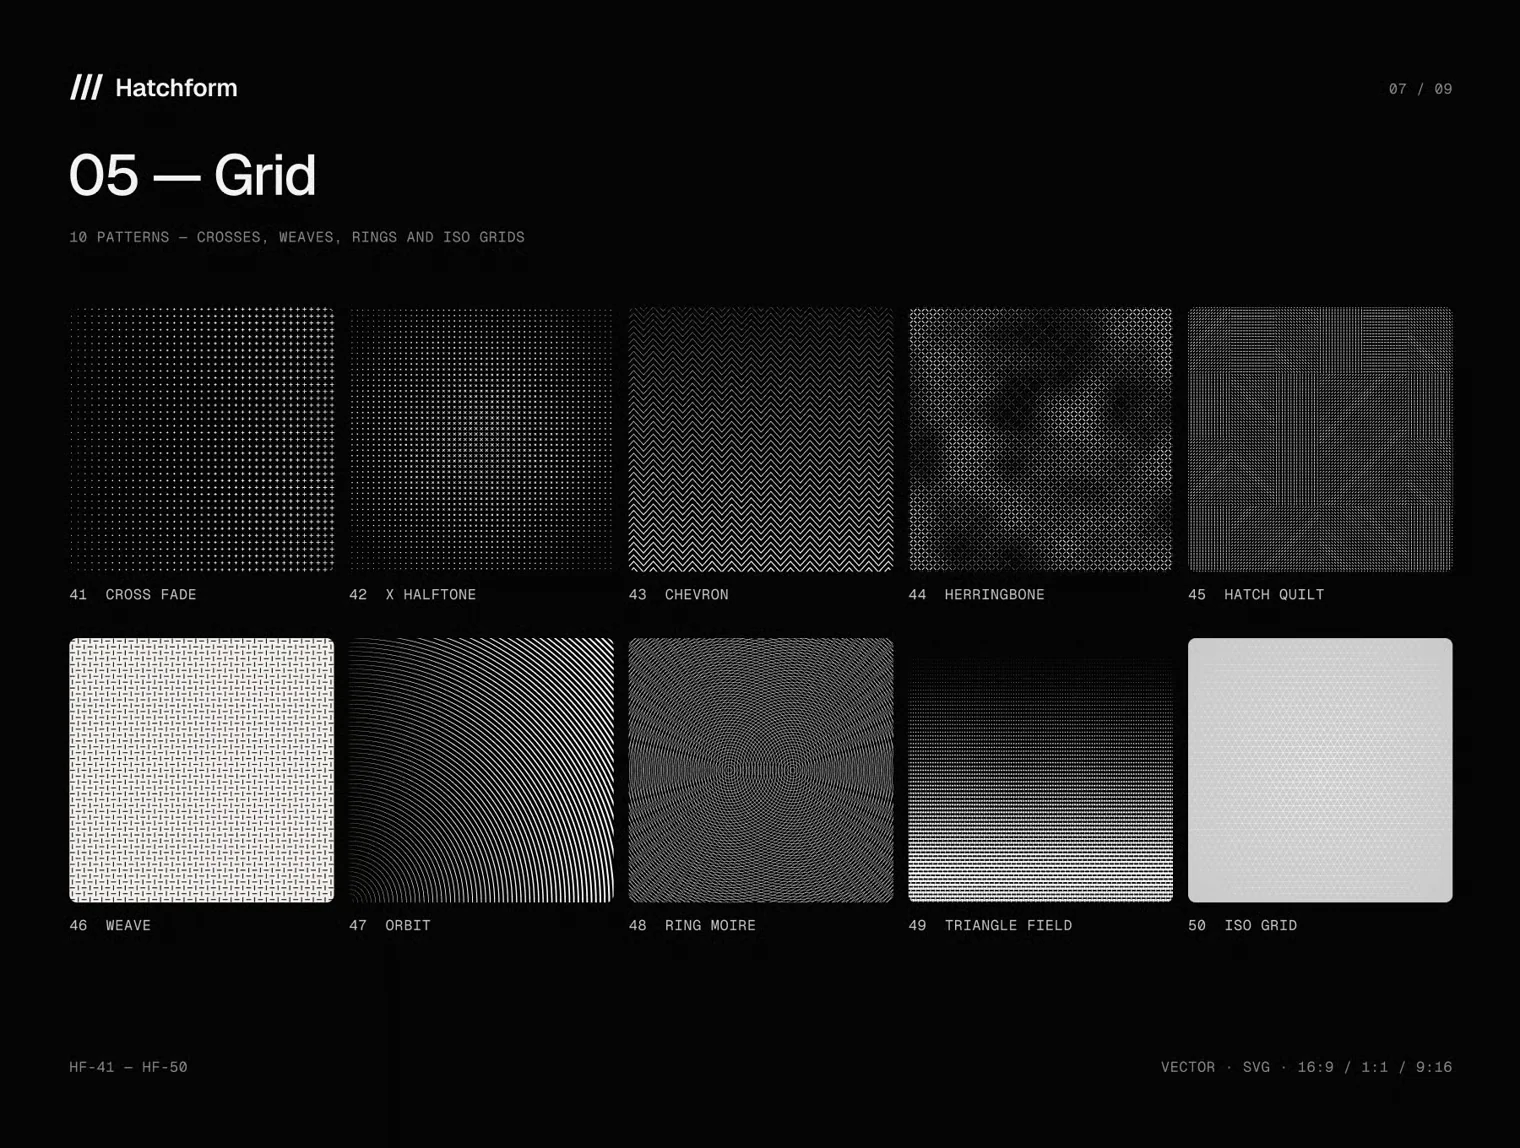1520x1148 pixels.
Task: Click the "41 CROSS FADE" caption
Action: (133, 594)
